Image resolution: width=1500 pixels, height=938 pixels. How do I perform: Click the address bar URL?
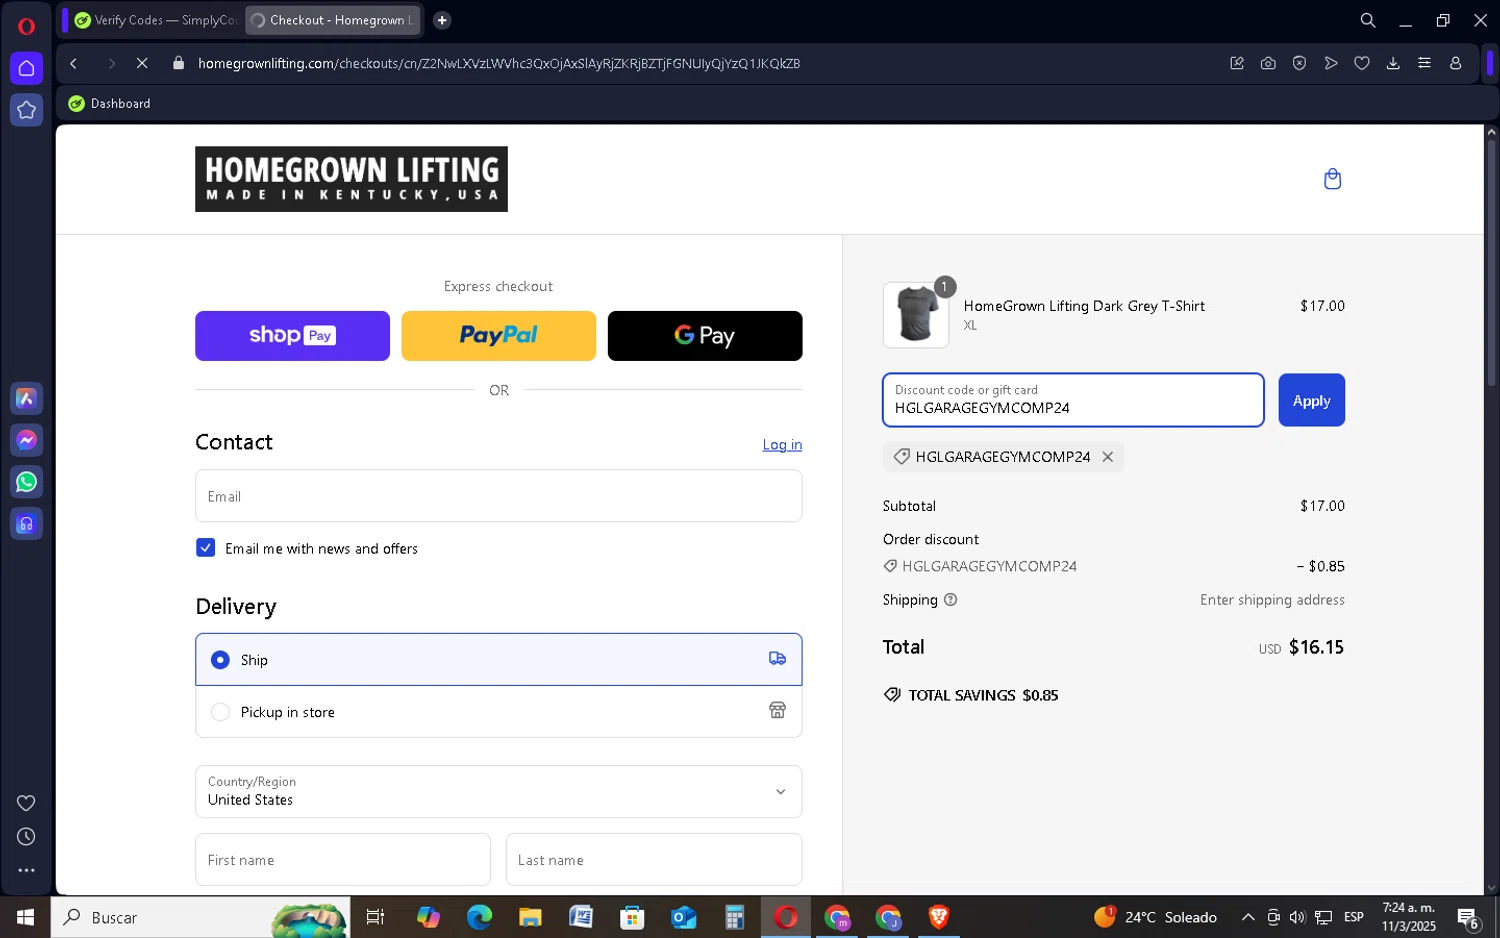tap(499, 63)
